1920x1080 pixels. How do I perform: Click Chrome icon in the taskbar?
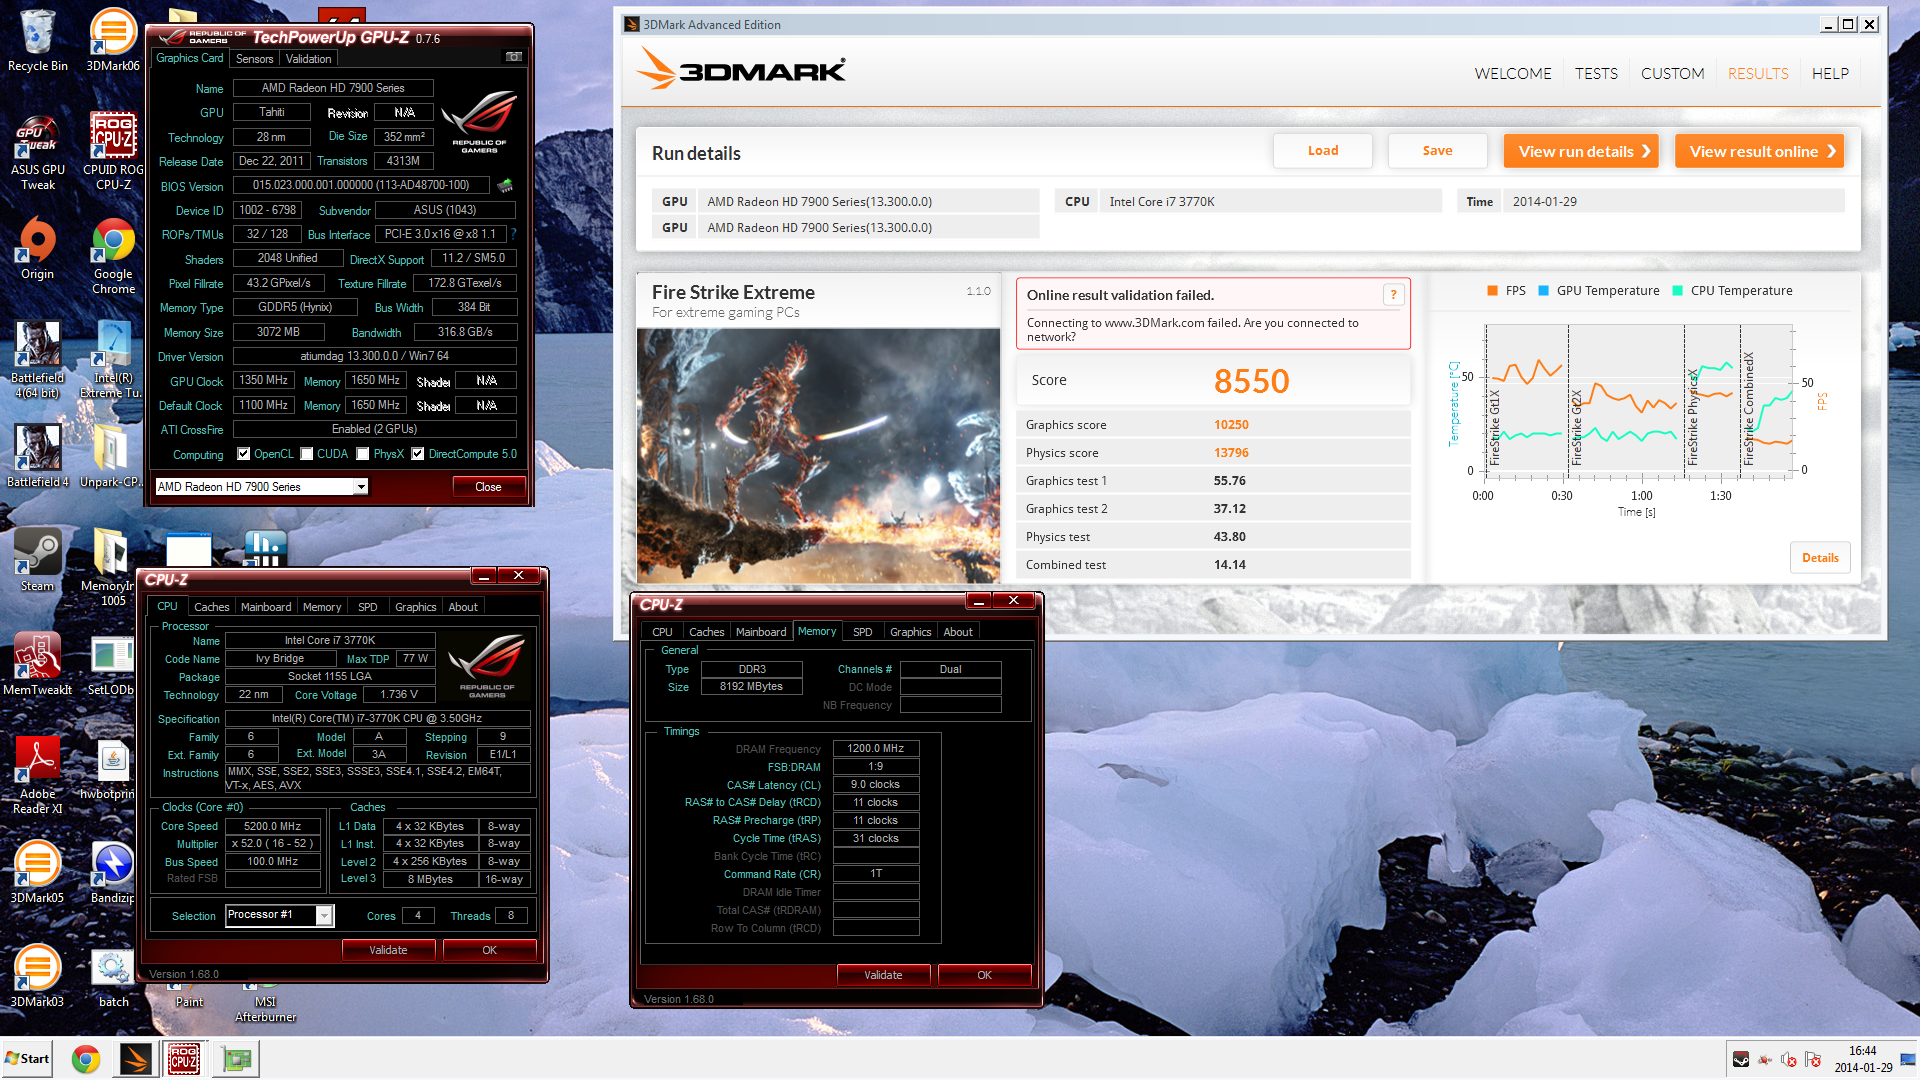pyautogui.click(x=86, y=1059)
